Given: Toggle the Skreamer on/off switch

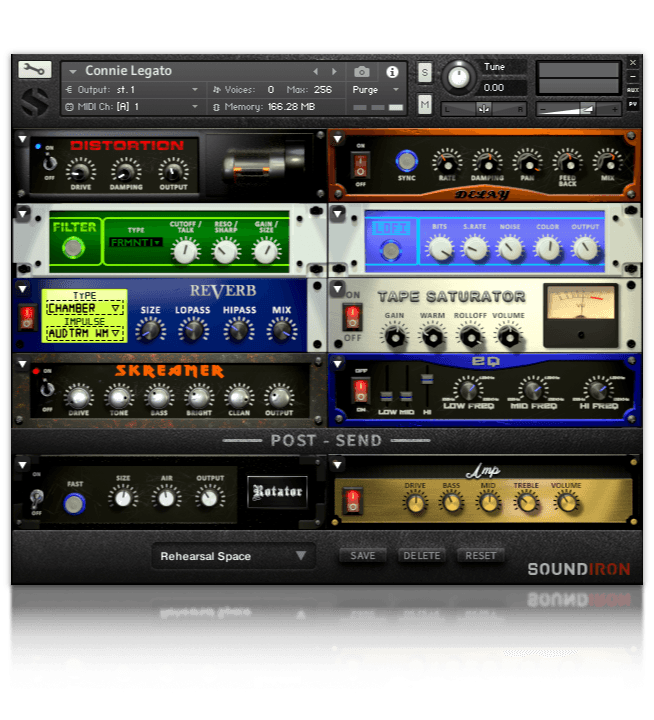Looking at the screenshot, I should (46, 389).
